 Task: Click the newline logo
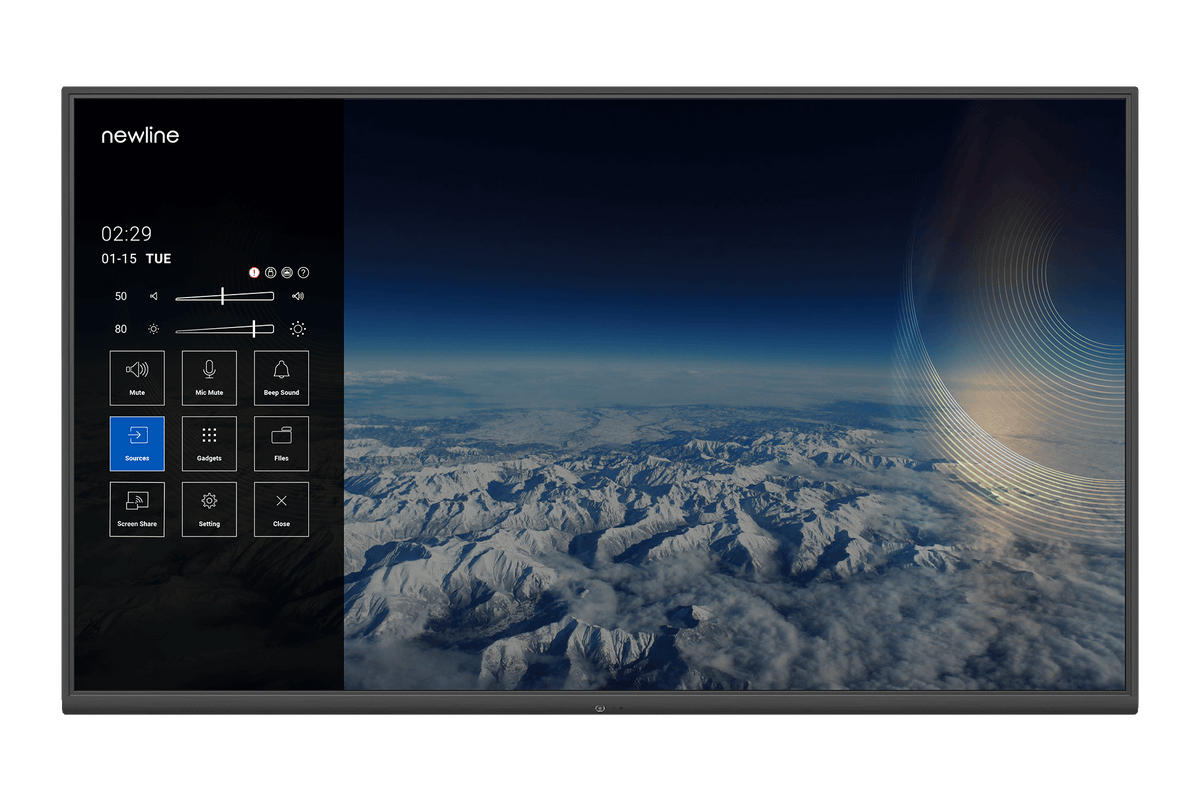coord(140,135)
